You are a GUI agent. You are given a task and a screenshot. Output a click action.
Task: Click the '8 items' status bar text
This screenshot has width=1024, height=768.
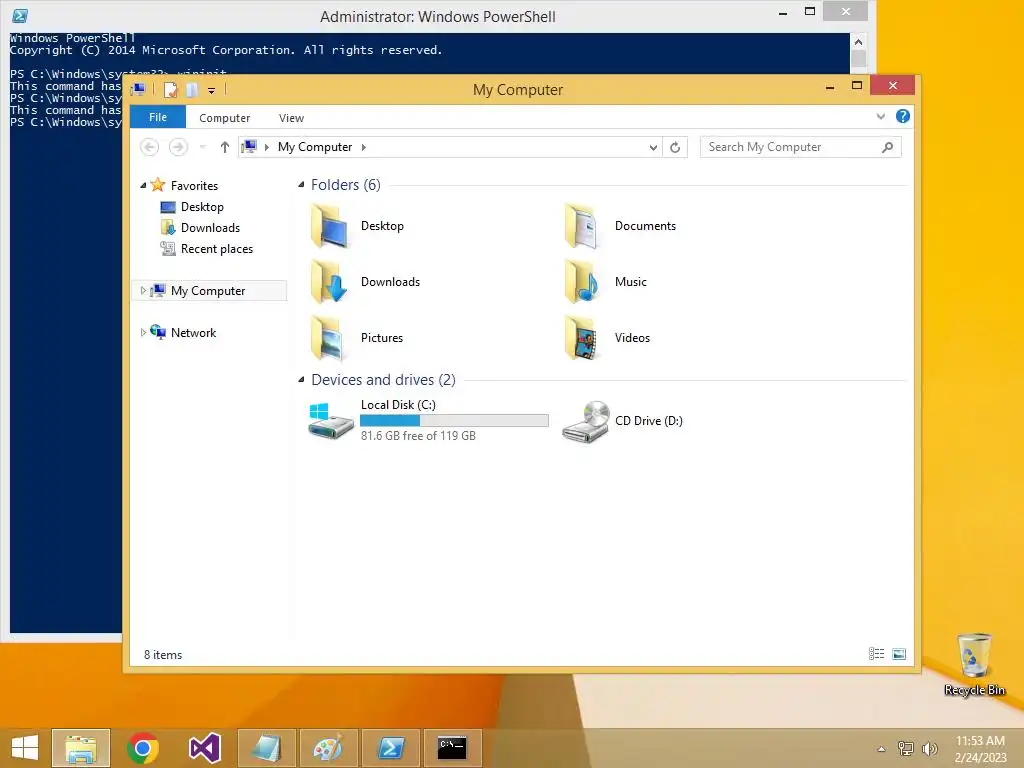tap(163, 654)
